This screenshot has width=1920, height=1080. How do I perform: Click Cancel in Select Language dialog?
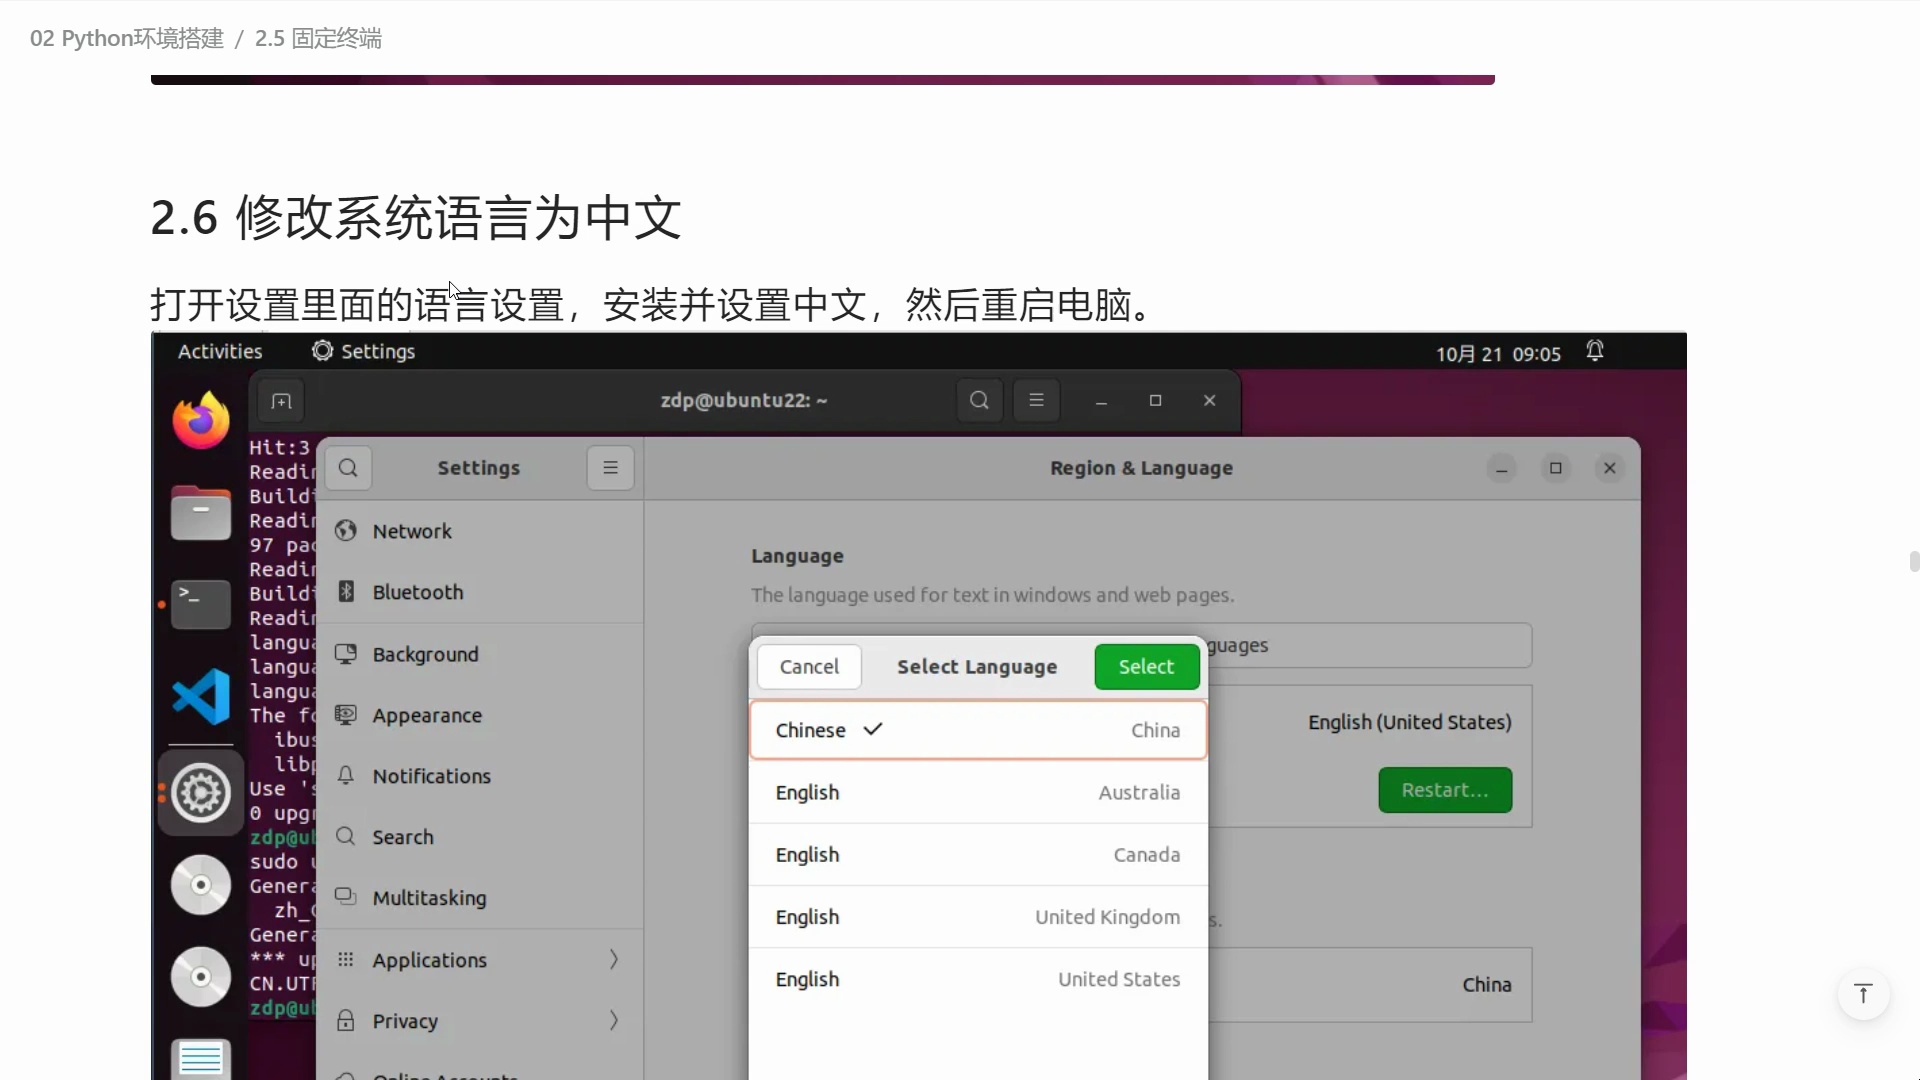tap(809, 667)
